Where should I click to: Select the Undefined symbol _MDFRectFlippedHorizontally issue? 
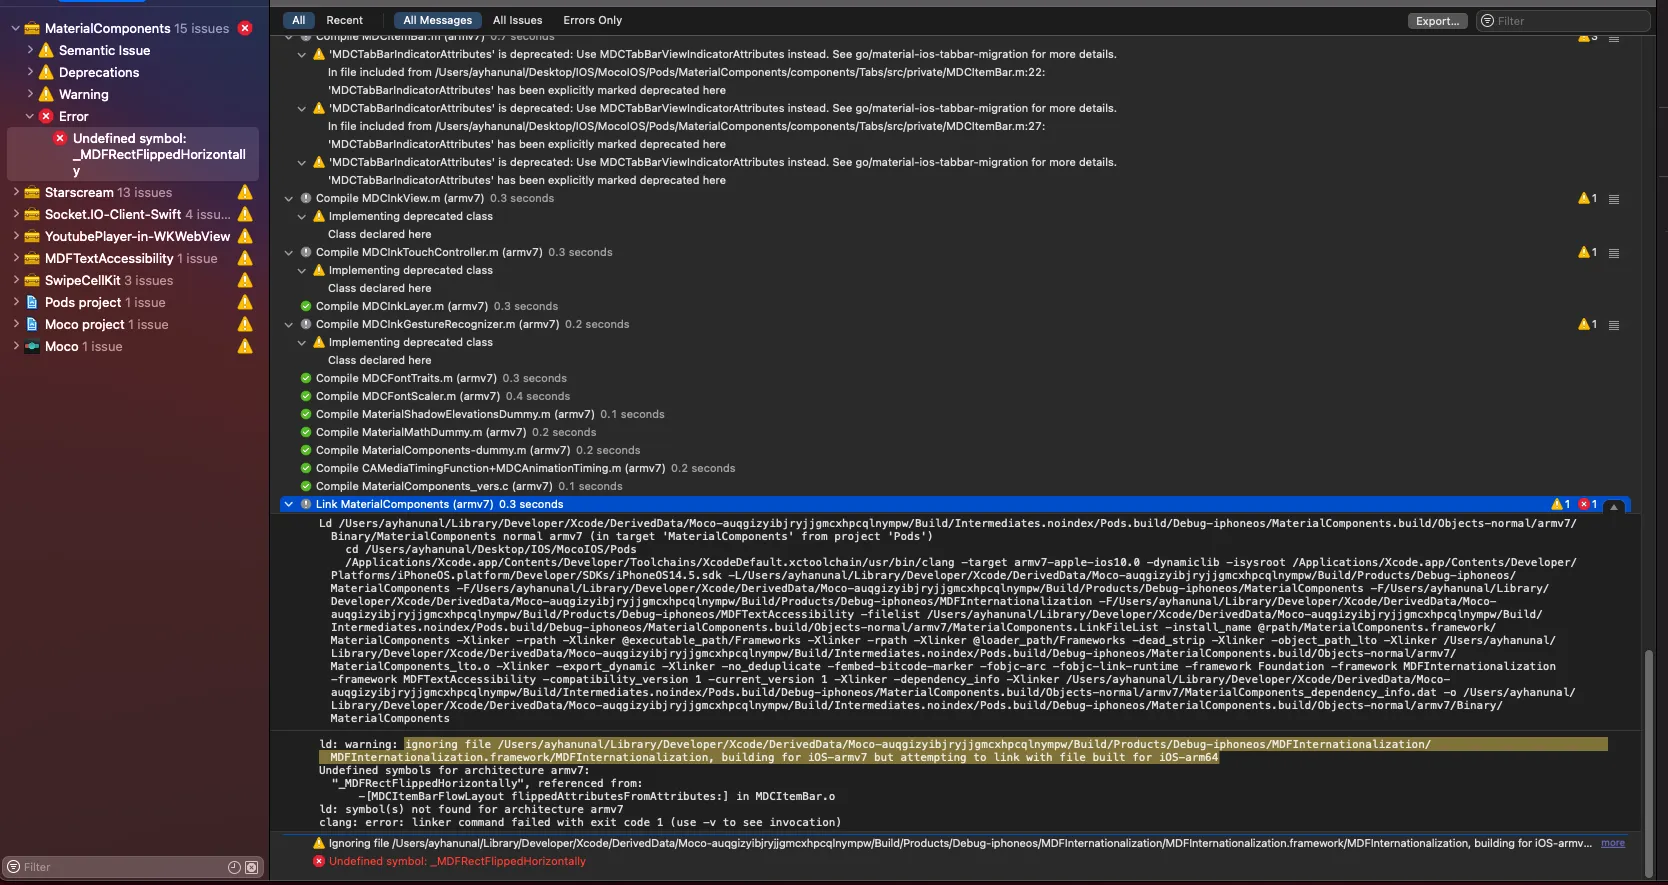(133, 154)
